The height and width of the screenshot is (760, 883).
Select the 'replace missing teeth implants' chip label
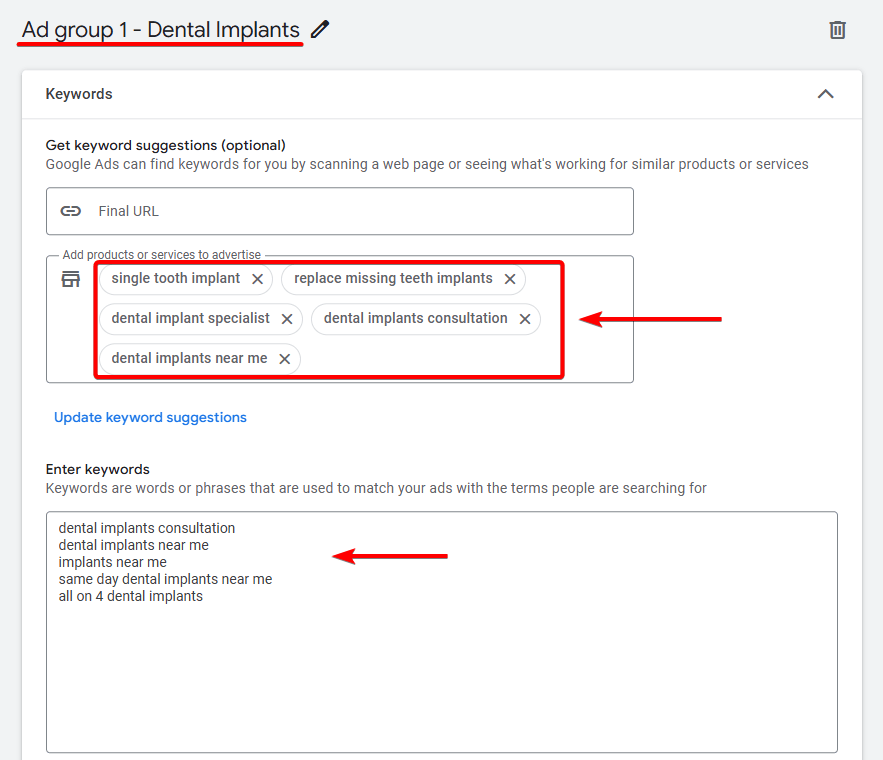[x=393, y=278]
